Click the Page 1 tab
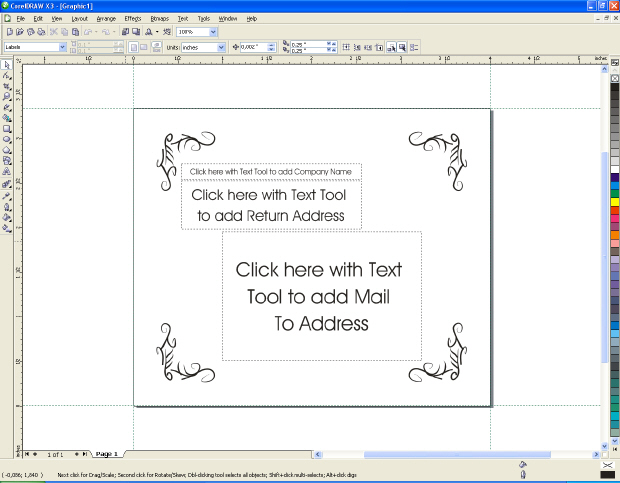This screenshot has height=483, width=620. (x=107, y=453)
